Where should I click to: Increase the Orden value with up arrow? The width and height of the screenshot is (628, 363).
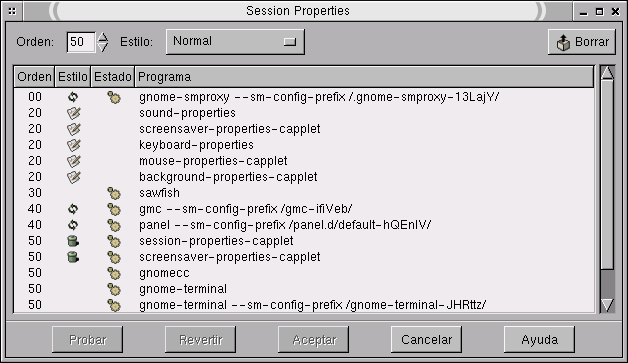(103, 37)
